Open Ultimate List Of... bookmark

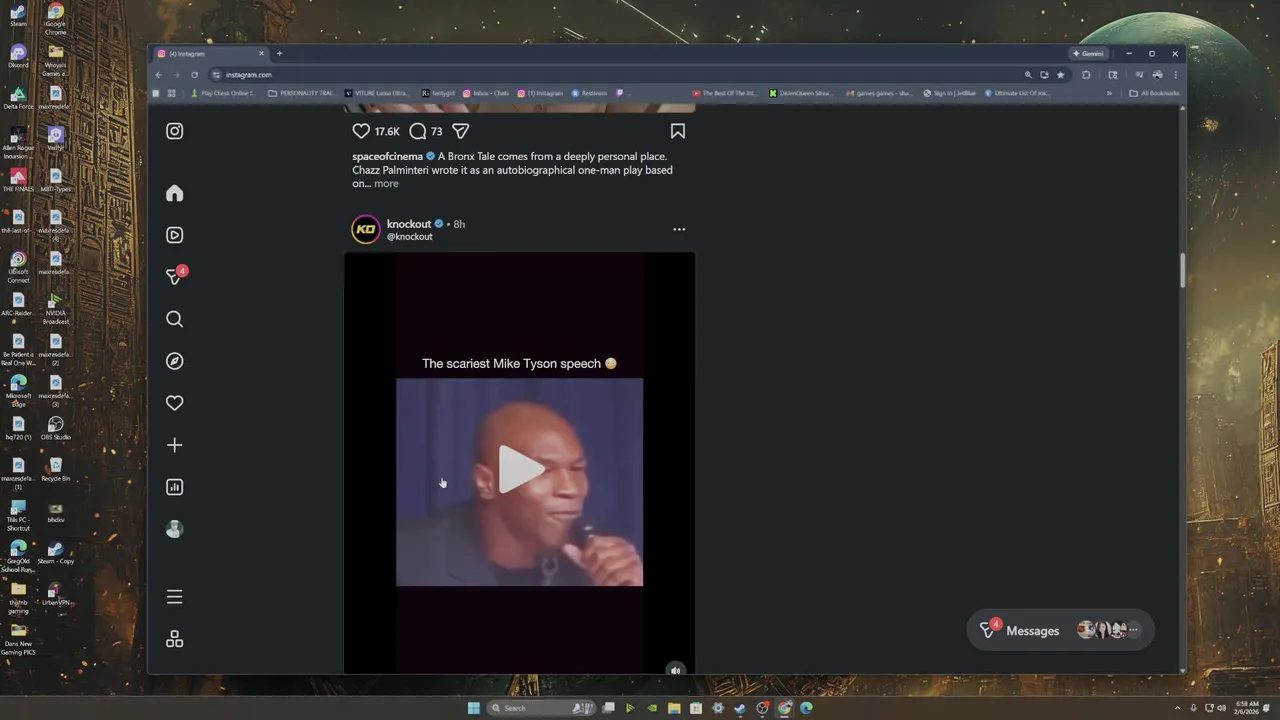click(1017, 93)
